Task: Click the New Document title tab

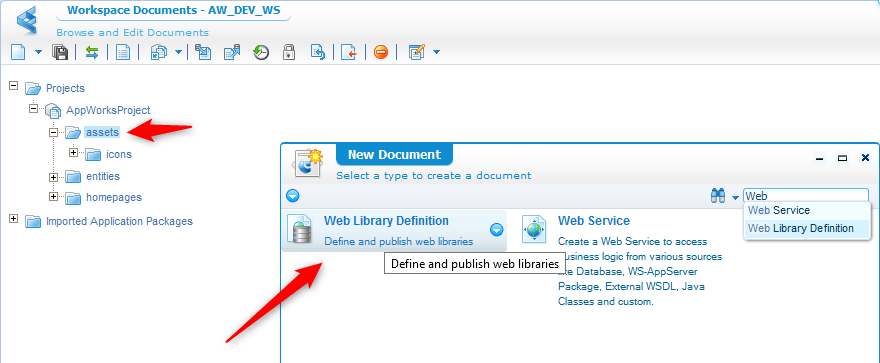Action: (394, 155)
